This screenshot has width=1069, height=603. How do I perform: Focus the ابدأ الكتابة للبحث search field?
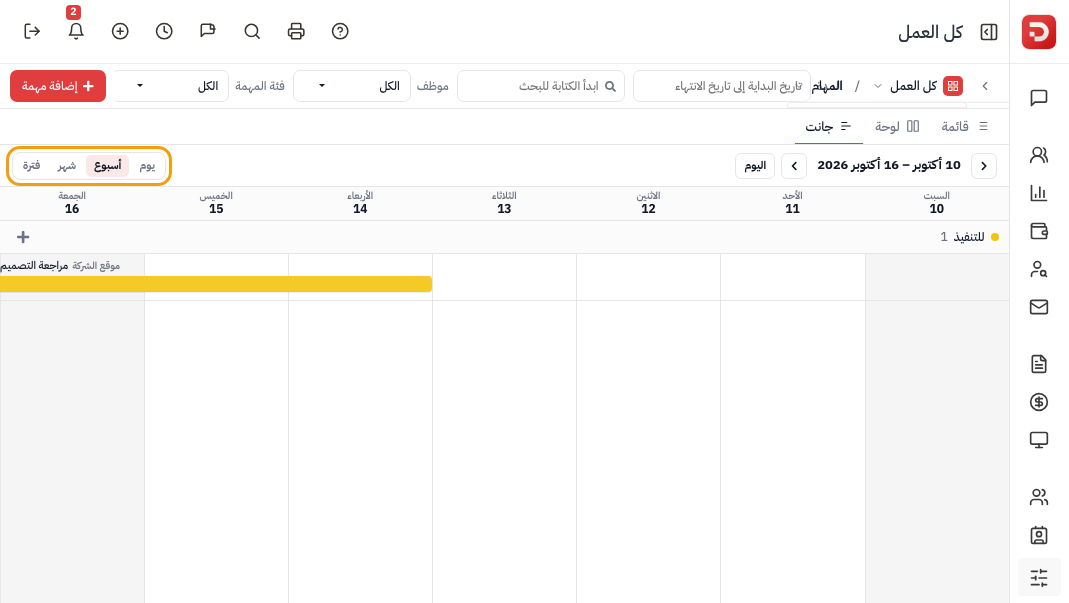coord(541,86)
